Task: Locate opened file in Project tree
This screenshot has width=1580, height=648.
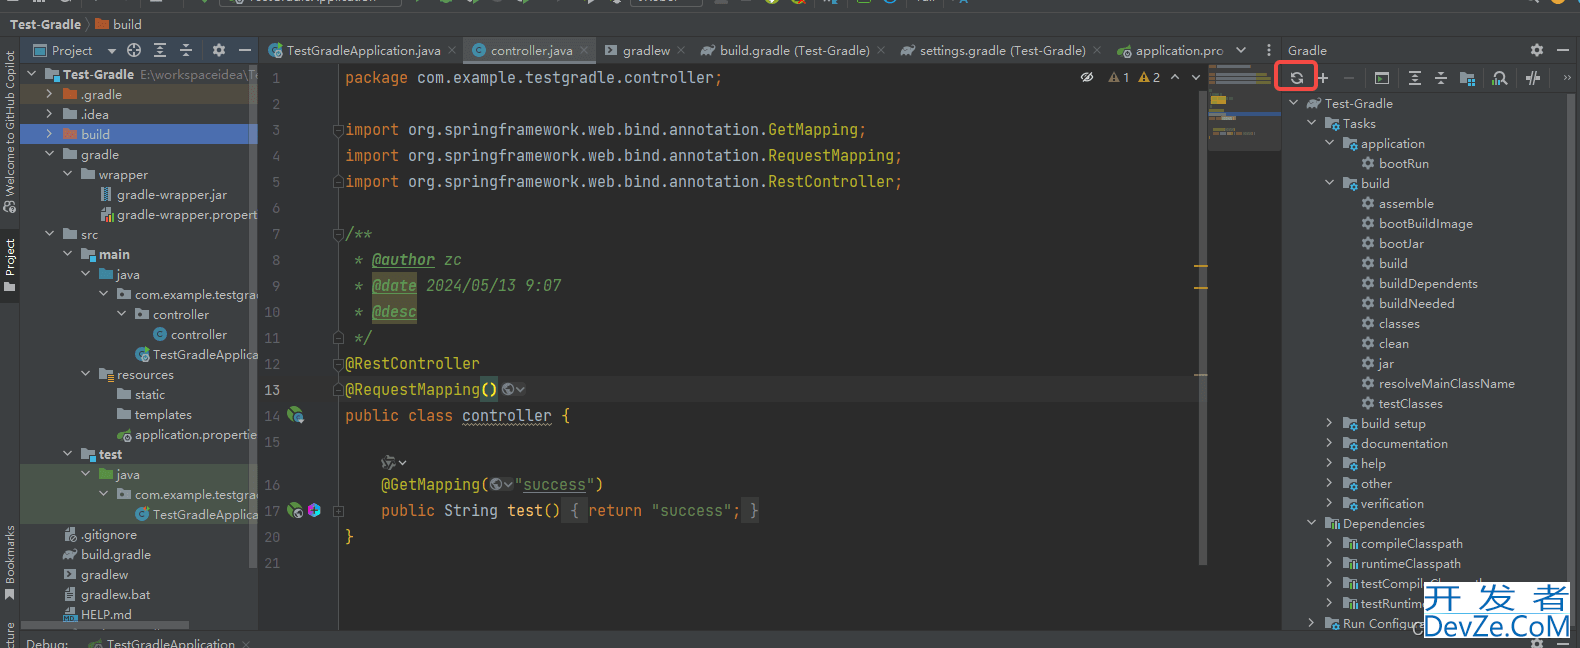Action: tap(134, 50)
